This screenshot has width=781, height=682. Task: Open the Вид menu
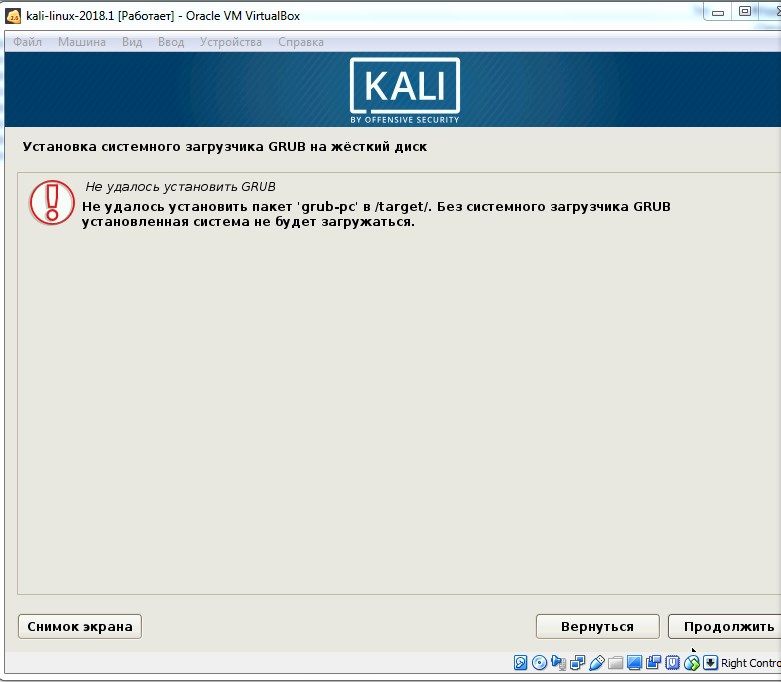point(132,42)
